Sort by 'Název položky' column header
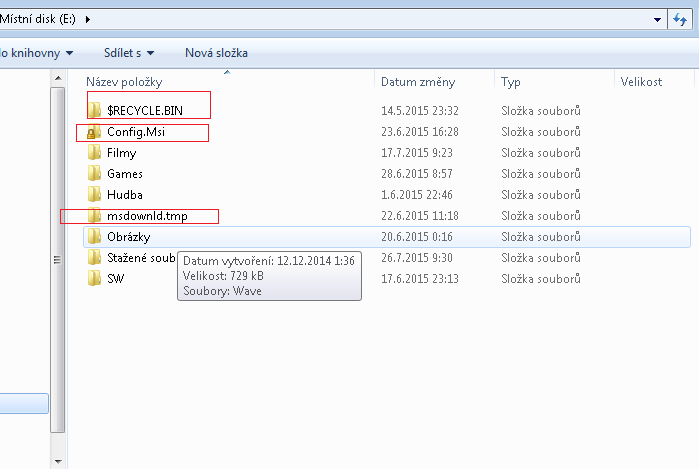Screen dimensions: 699x469 tap(124, 82)
